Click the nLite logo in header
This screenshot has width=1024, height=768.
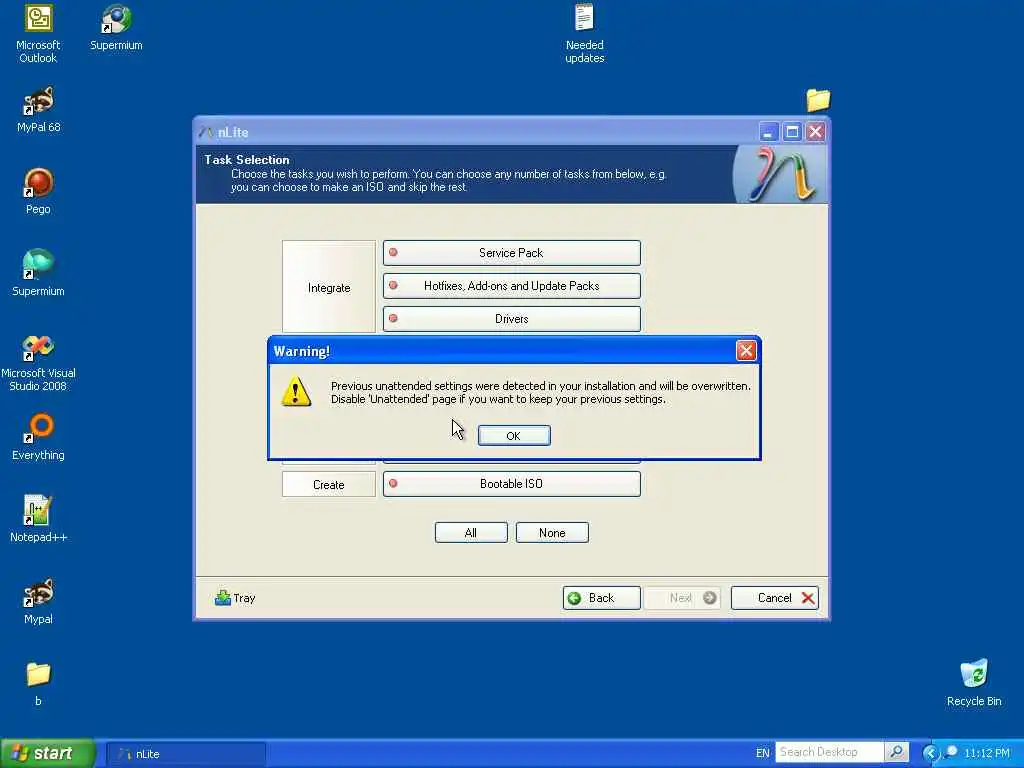pos(779,174)
